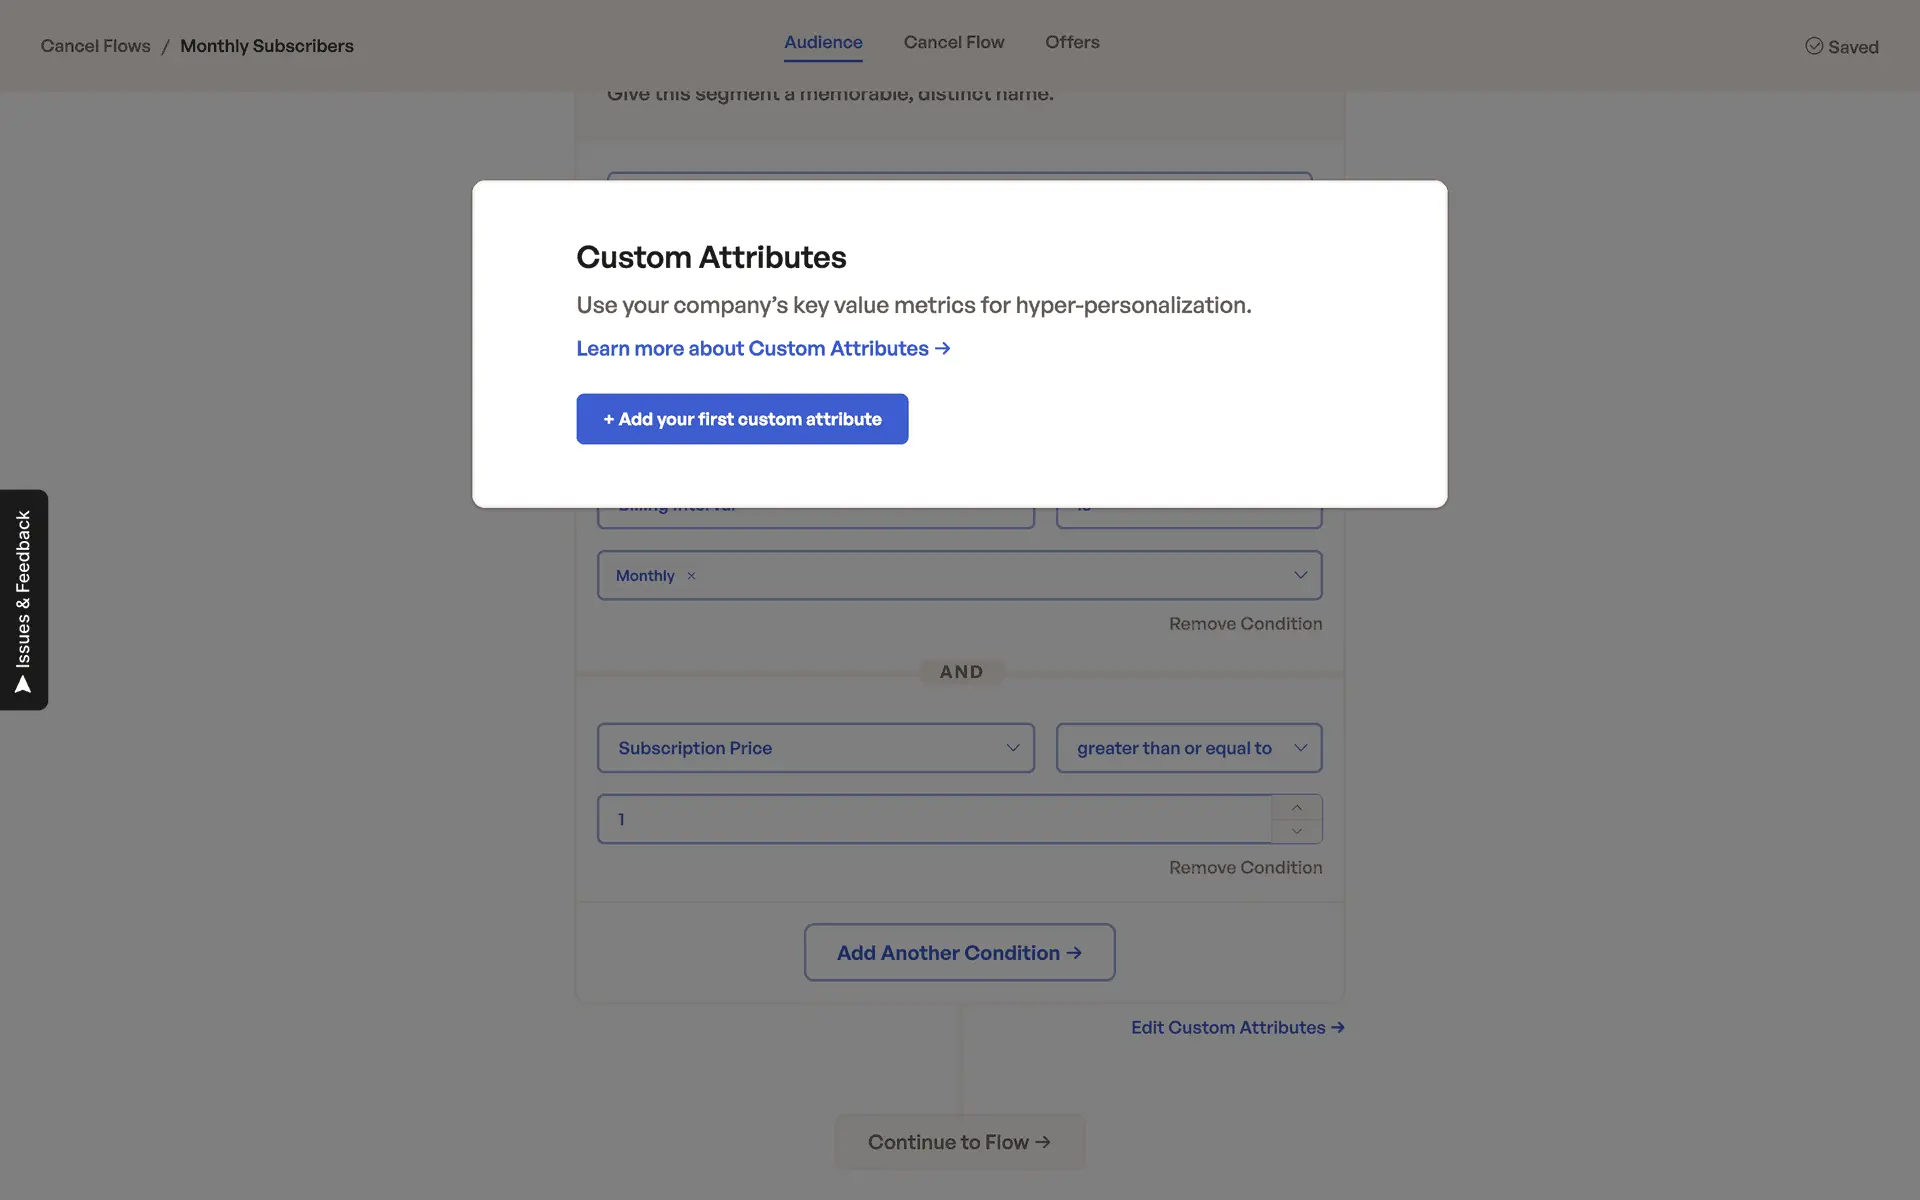
Task: Click Add Another Condition button
Action: coord(959,952)
